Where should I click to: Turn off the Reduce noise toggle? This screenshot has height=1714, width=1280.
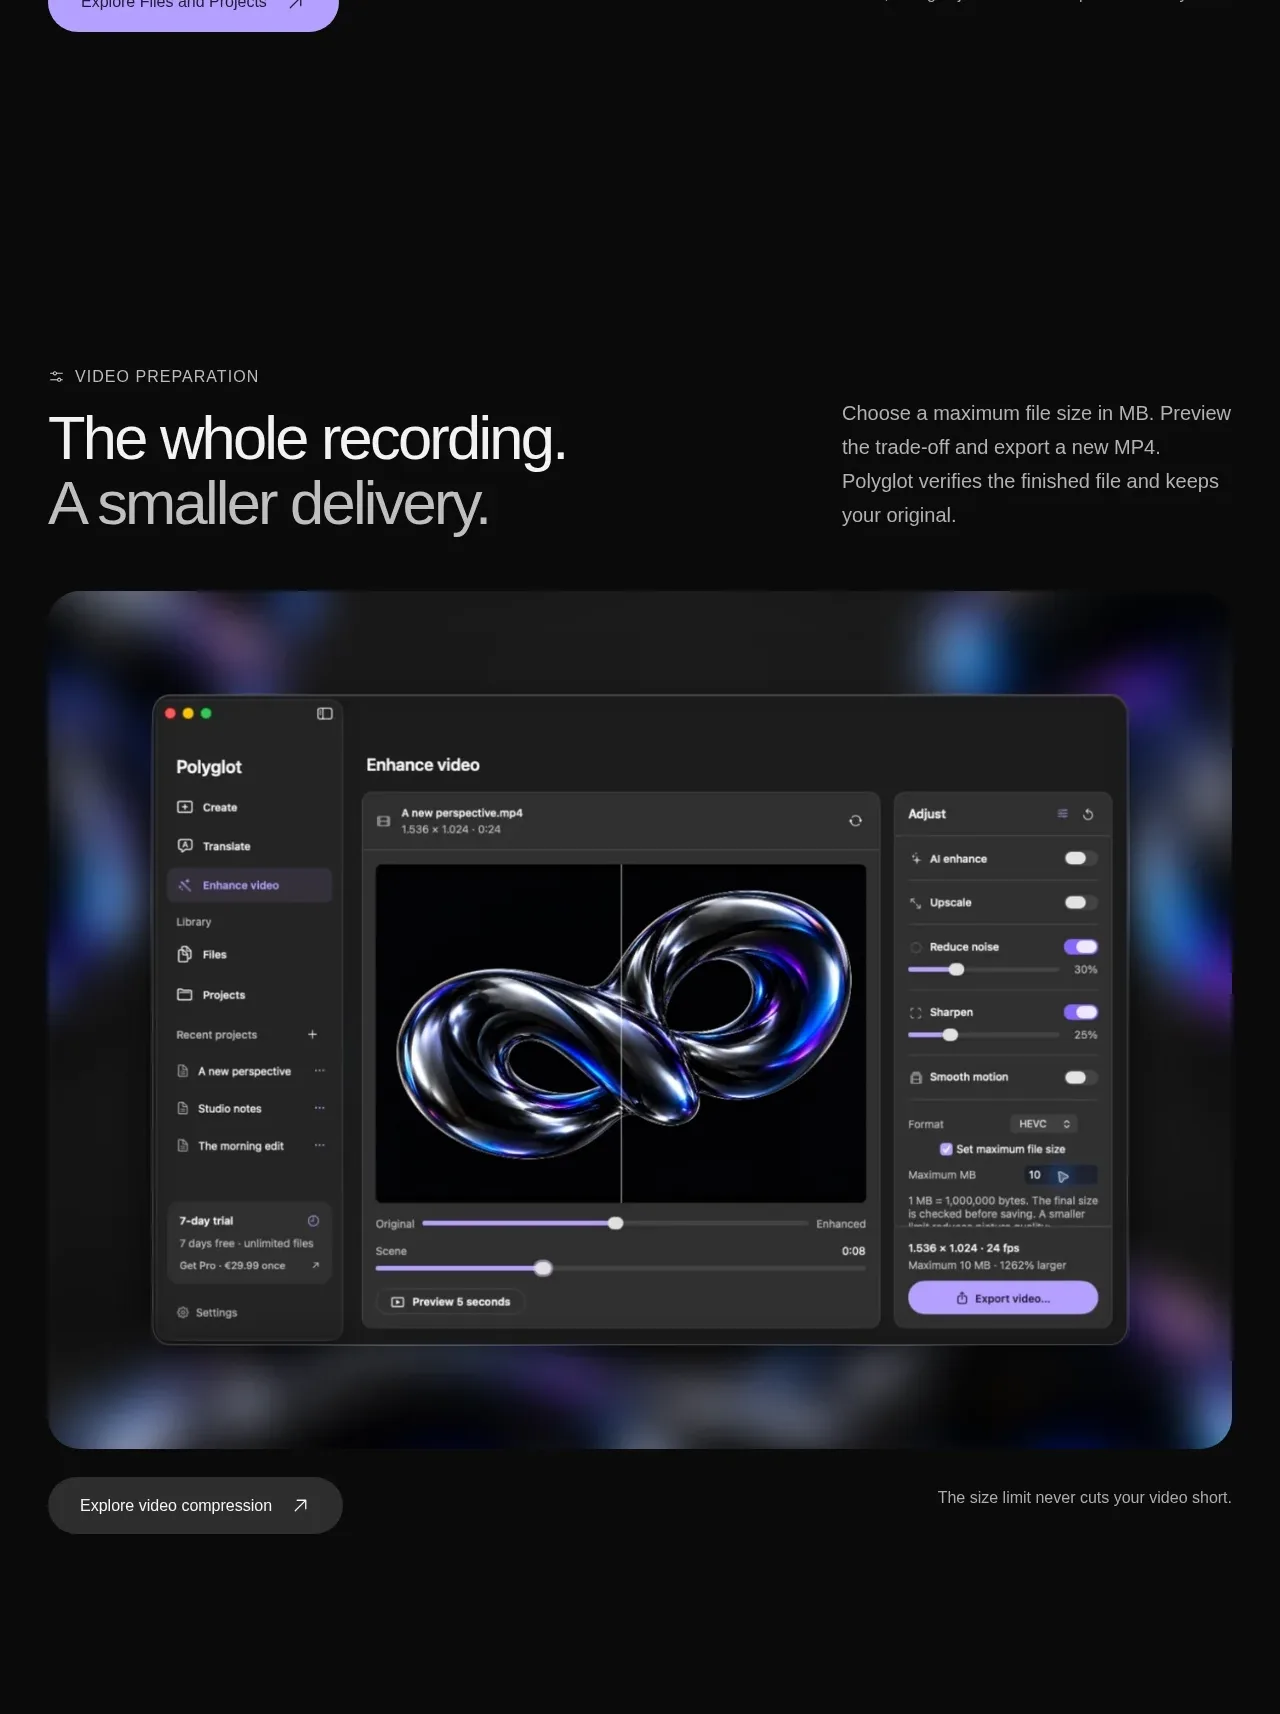pos(1080,947)
